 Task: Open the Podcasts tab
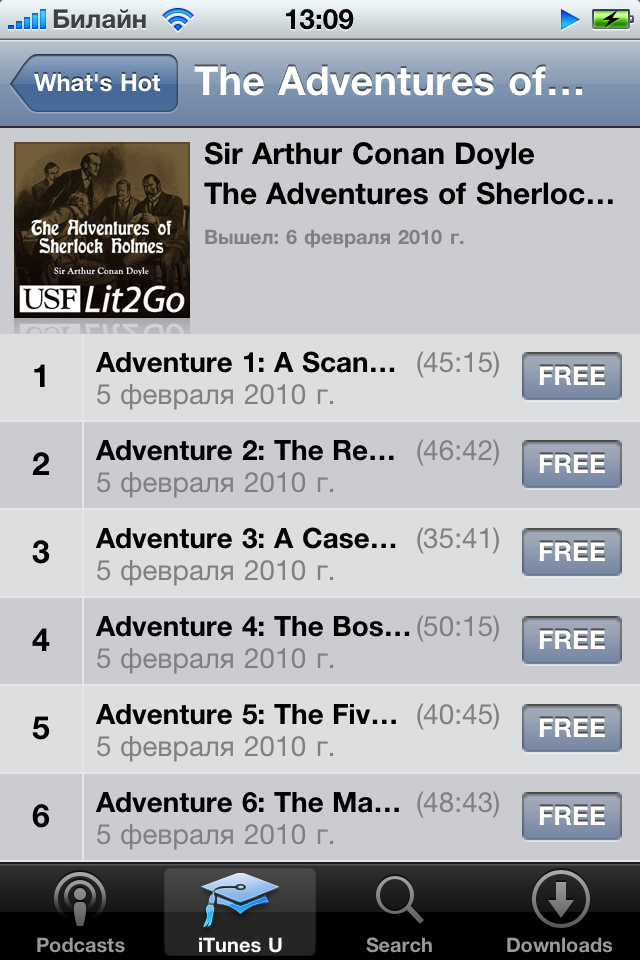coord(80,912)
